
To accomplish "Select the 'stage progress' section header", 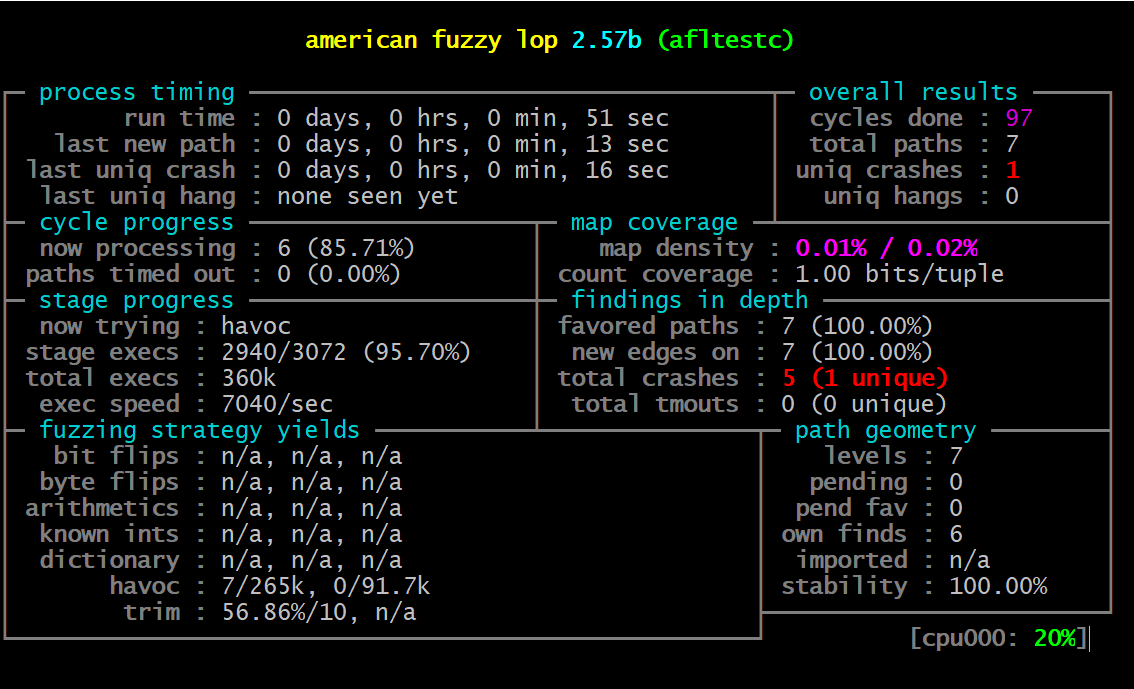I will pos(137,301).
